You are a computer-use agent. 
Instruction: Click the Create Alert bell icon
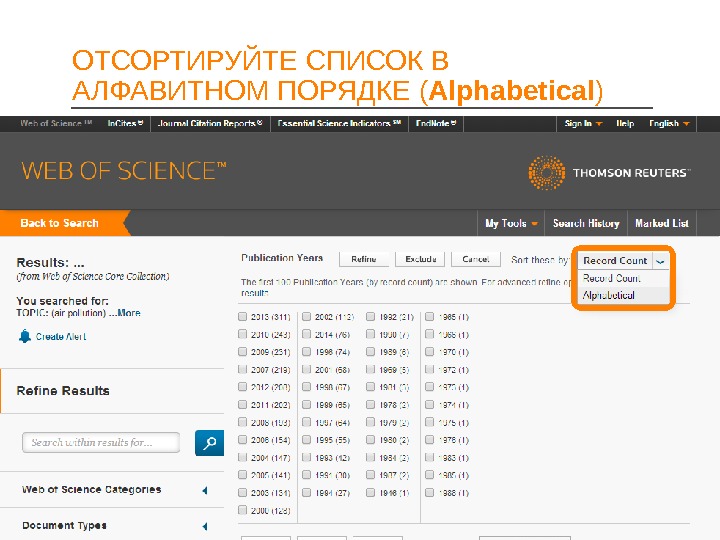point(25,336)
